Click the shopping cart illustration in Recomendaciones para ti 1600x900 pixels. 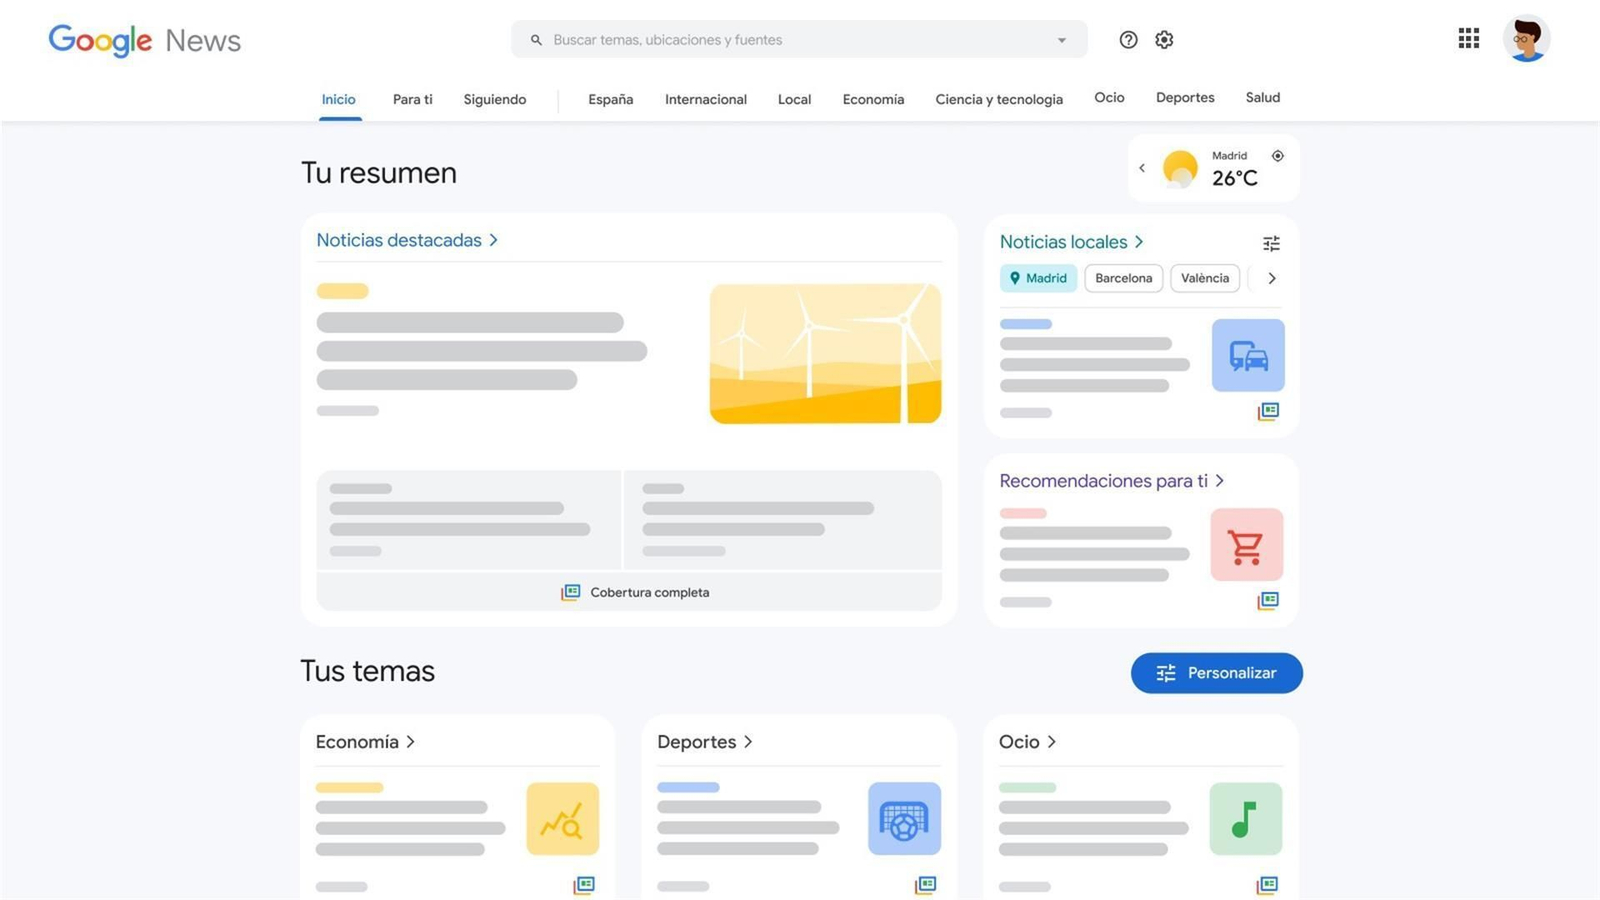click(x=1247, y=544)
